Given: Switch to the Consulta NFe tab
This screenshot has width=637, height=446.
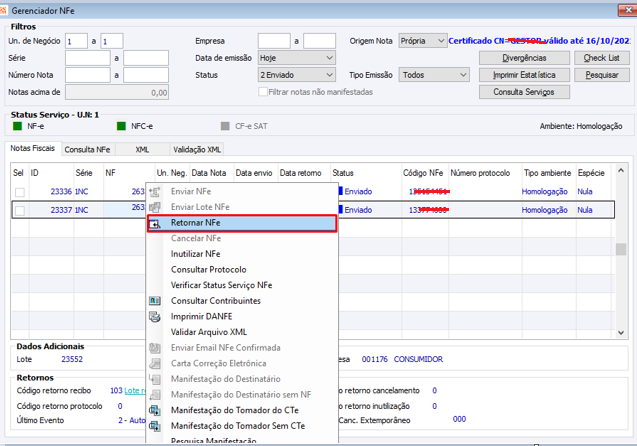Looking at the screenshot, I should (87, 149).
